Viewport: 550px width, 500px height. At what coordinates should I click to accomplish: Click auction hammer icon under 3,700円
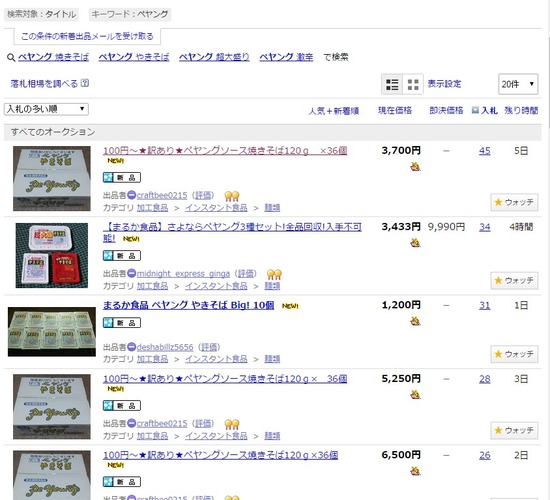415,166
